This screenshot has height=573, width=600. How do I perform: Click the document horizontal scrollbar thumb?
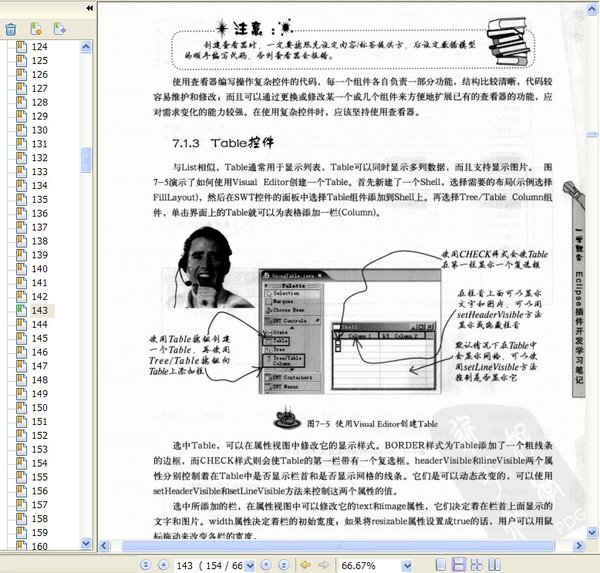coord(338,546)
